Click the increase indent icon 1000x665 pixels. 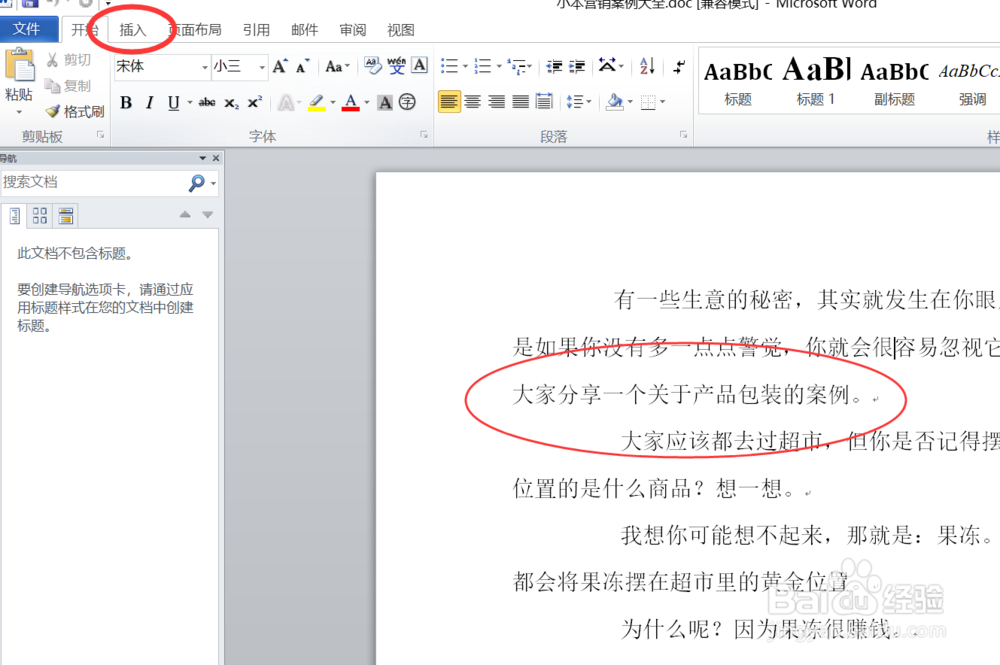coord(577,66)
